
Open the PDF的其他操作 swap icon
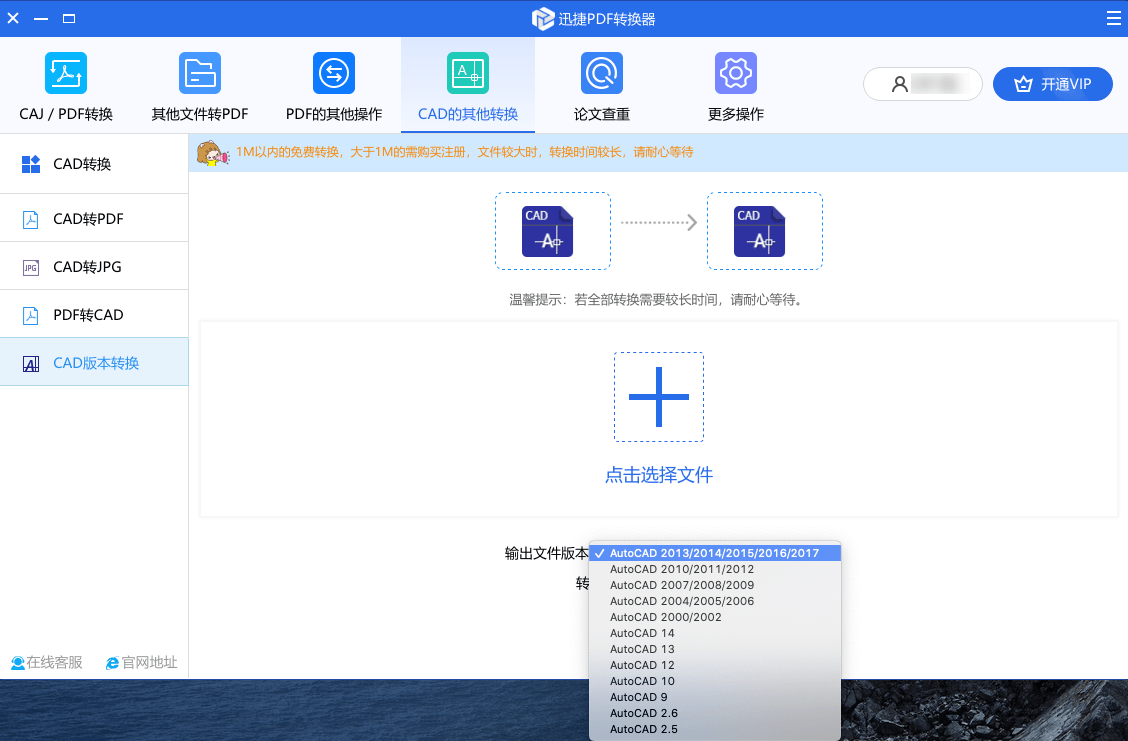tap(334, 73)
